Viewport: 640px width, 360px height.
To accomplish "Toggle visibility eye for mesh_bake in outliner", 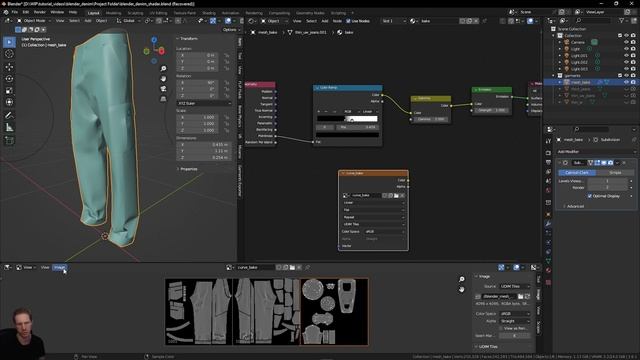I will click(x=626, y=82).
